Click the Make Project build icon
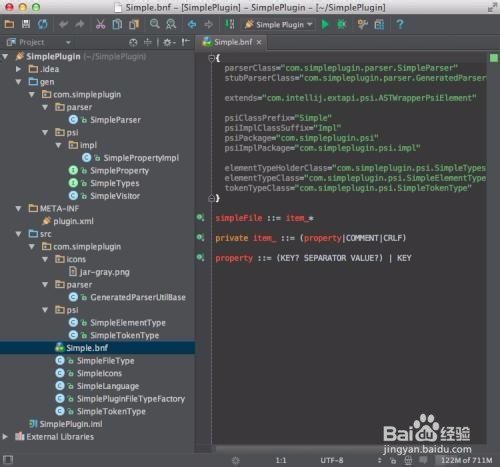Image resolution: width=500 pixels, height=467 pixels. 229,24
